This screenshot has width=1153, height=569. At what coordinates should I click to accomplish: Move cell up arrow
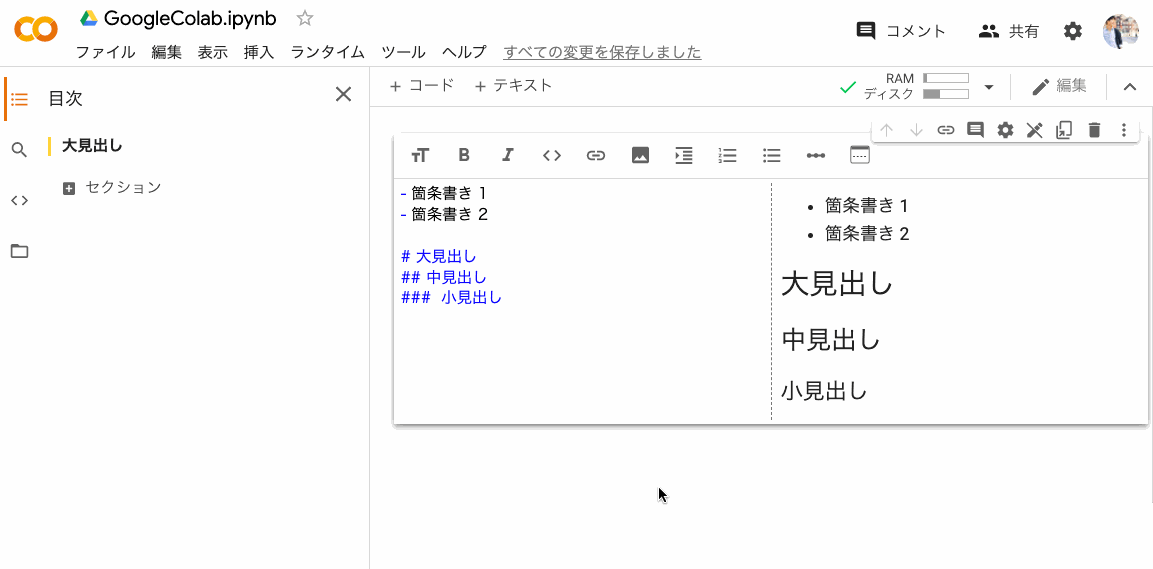887,130
